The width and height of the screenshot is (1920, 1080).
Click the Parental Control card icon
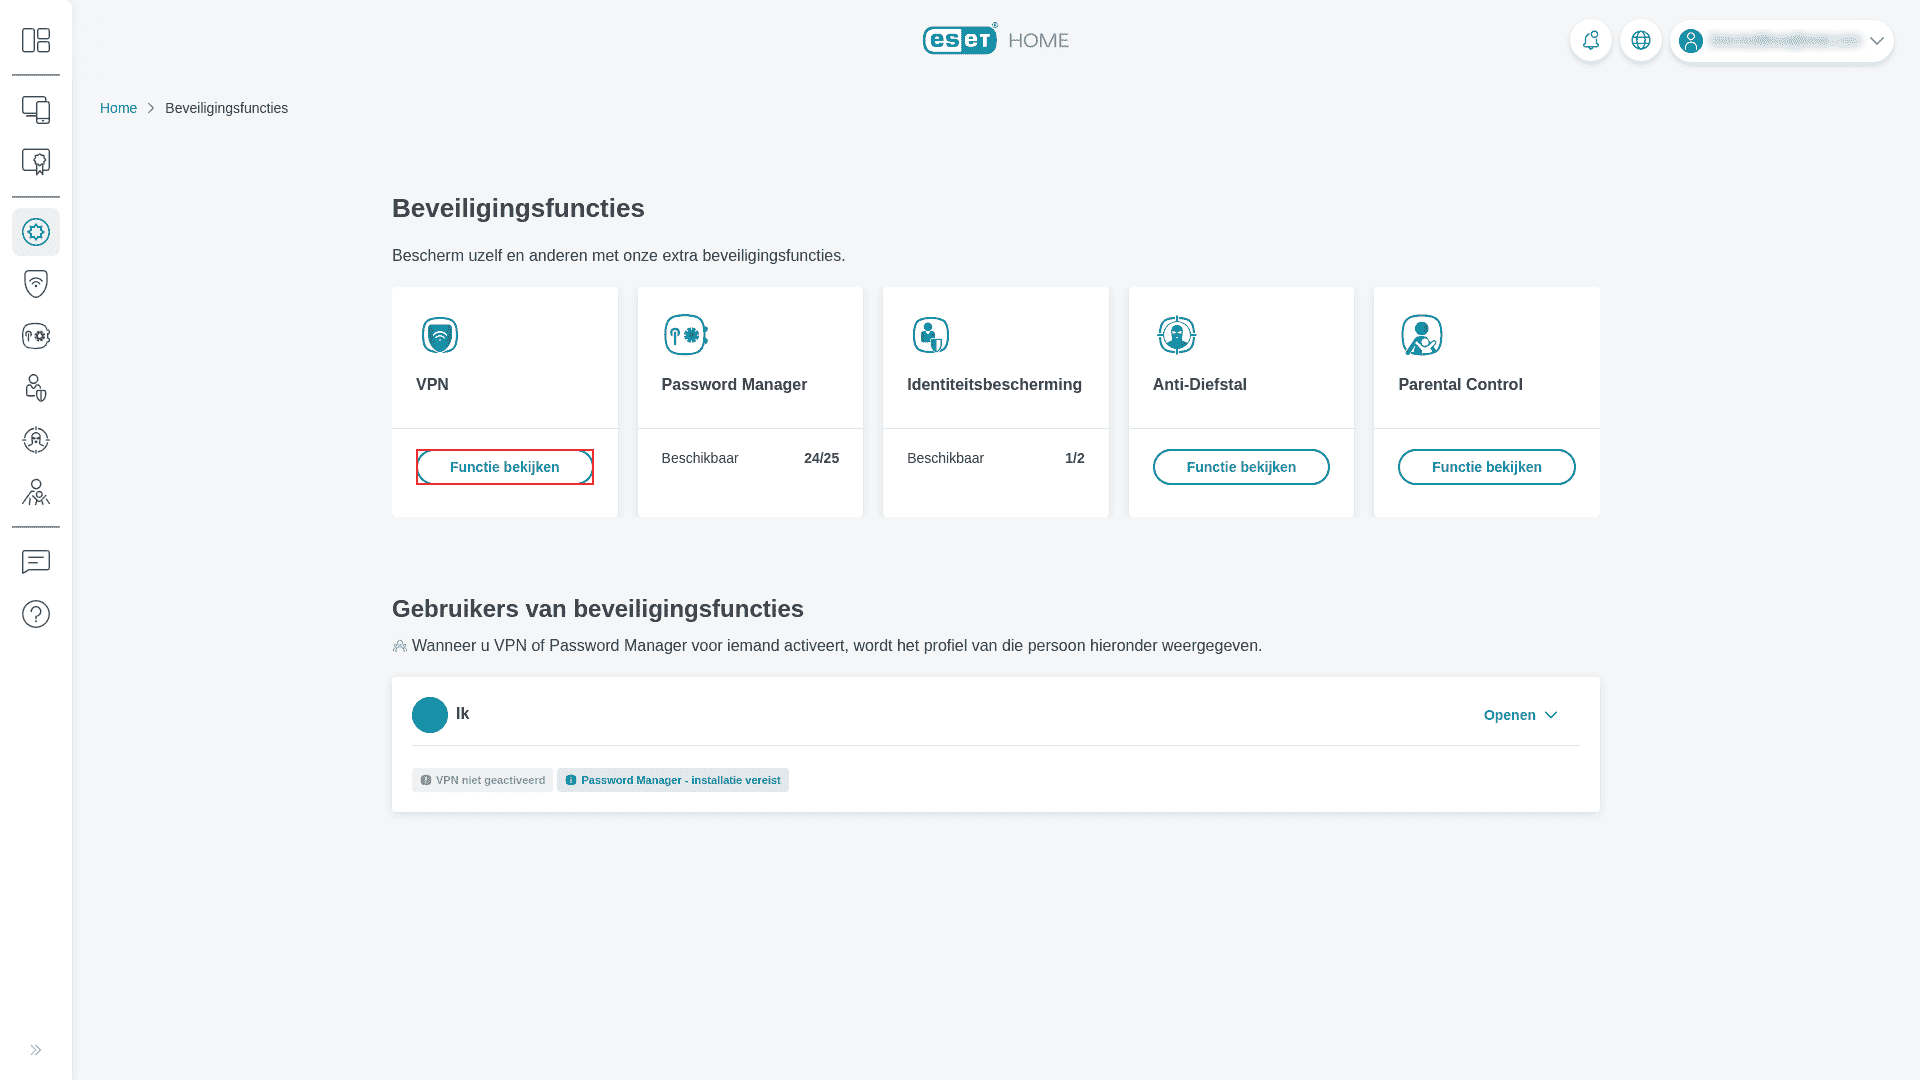coord(1422,335)
